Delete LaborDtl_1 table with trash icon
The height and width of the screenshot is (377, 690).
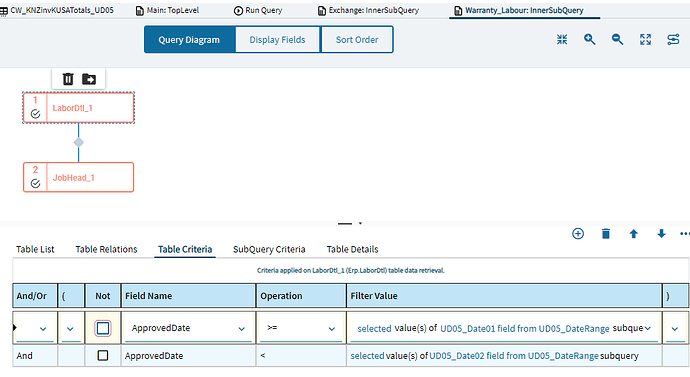(x=68, y=79)
